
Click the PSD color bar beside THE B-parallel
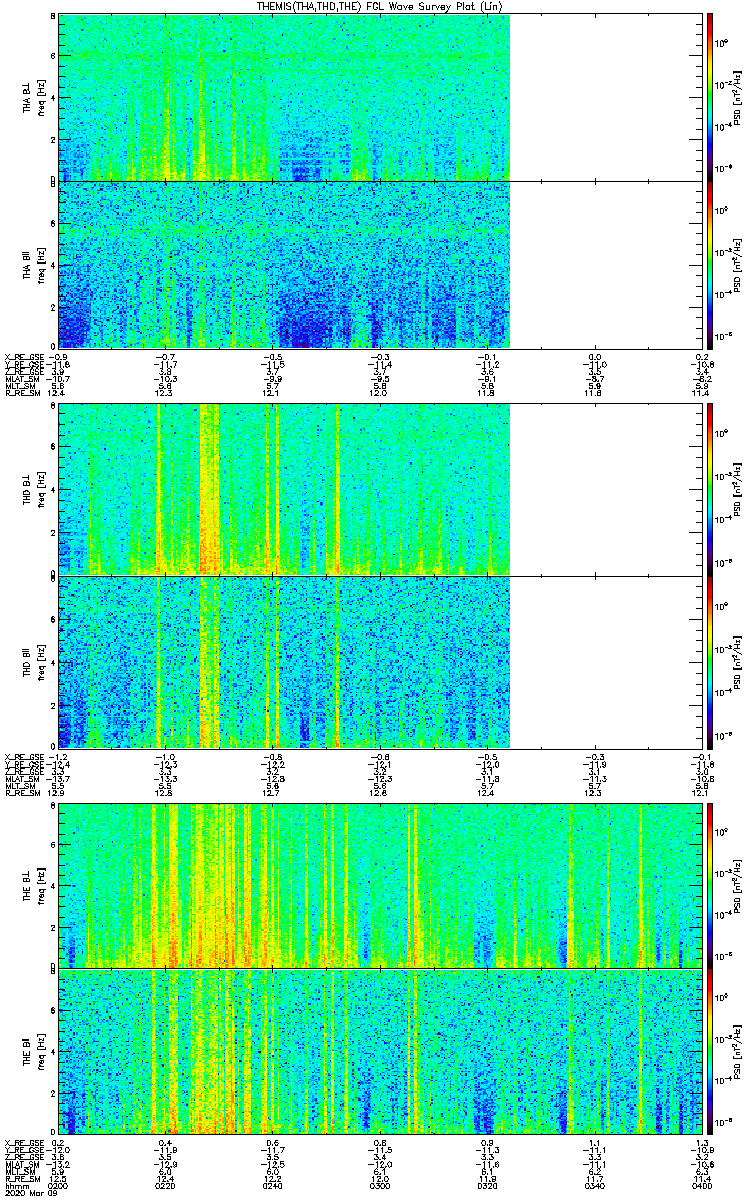coord(709,1051)
